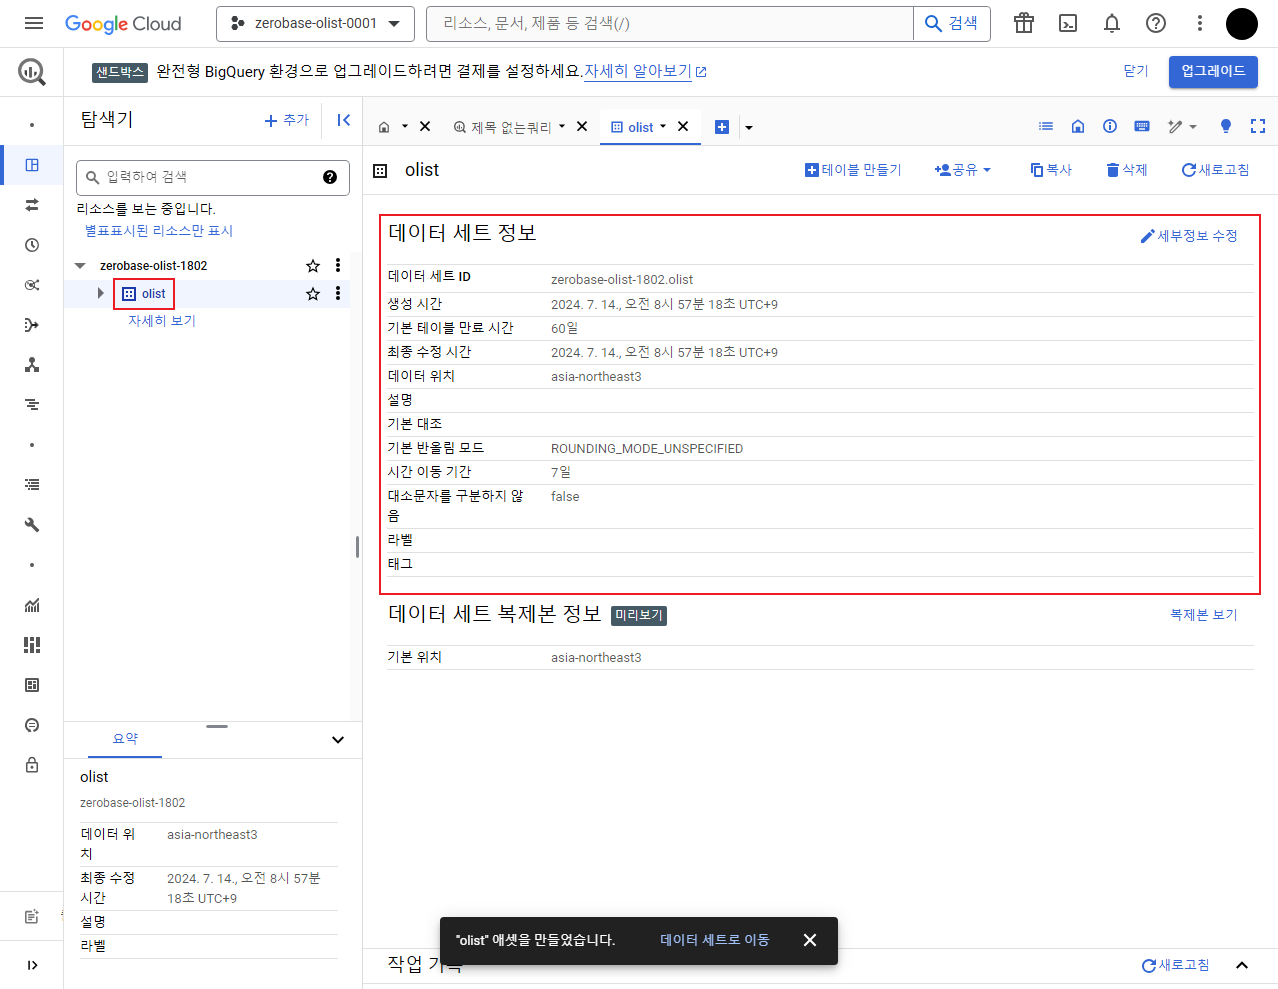This screenshot has width=1278, height=989.
Task: Click 복사 copy dataset button
Action: 1051,170
